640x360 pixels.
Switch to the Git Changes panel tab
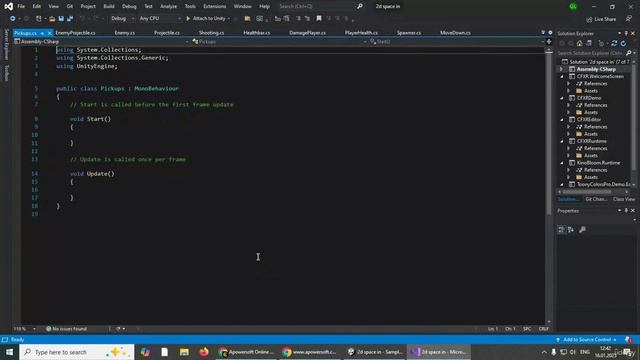tap(596, 199)
